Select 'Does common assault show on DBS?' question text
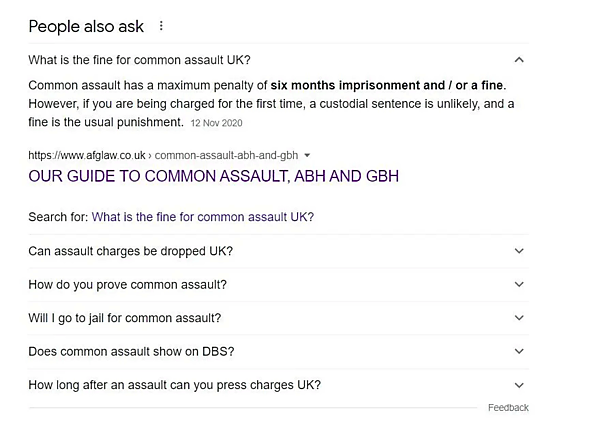Image resolution: width=600 pixels, height=428 pixels. coord(131,351)
